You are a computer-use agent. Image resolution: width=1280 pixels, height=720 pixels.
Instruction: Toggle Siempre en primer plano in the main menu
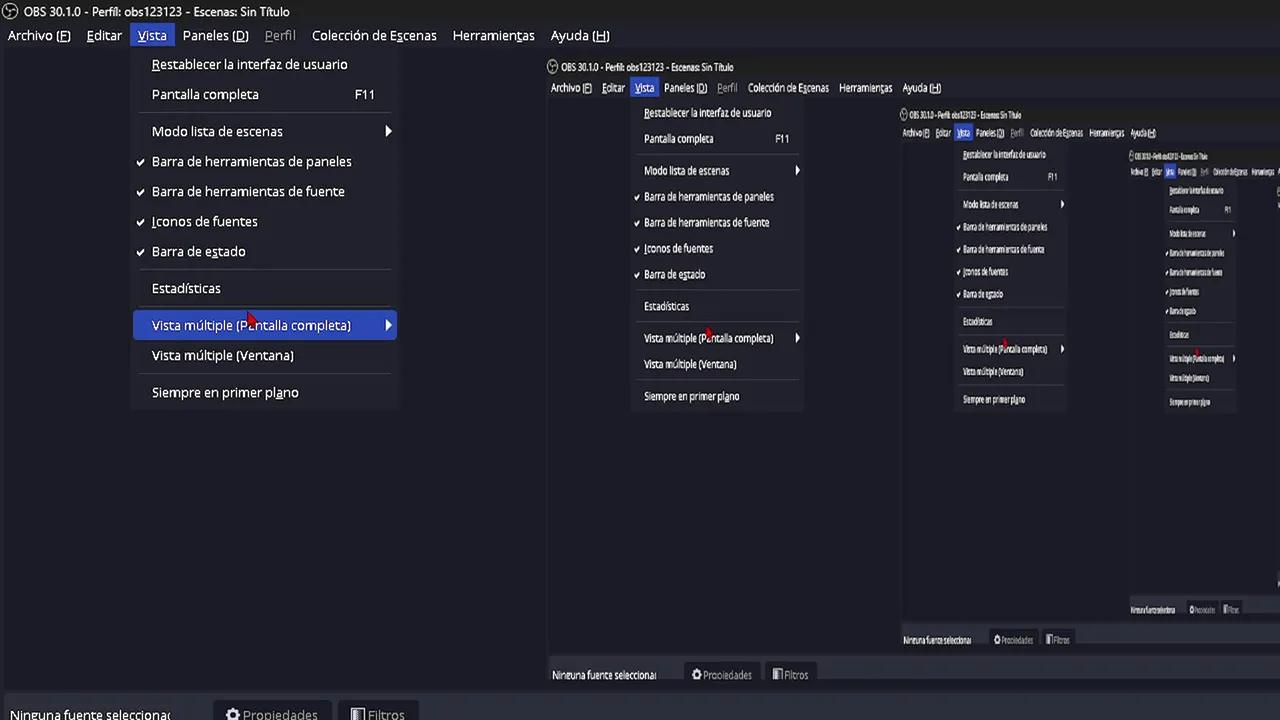(225, 392)
